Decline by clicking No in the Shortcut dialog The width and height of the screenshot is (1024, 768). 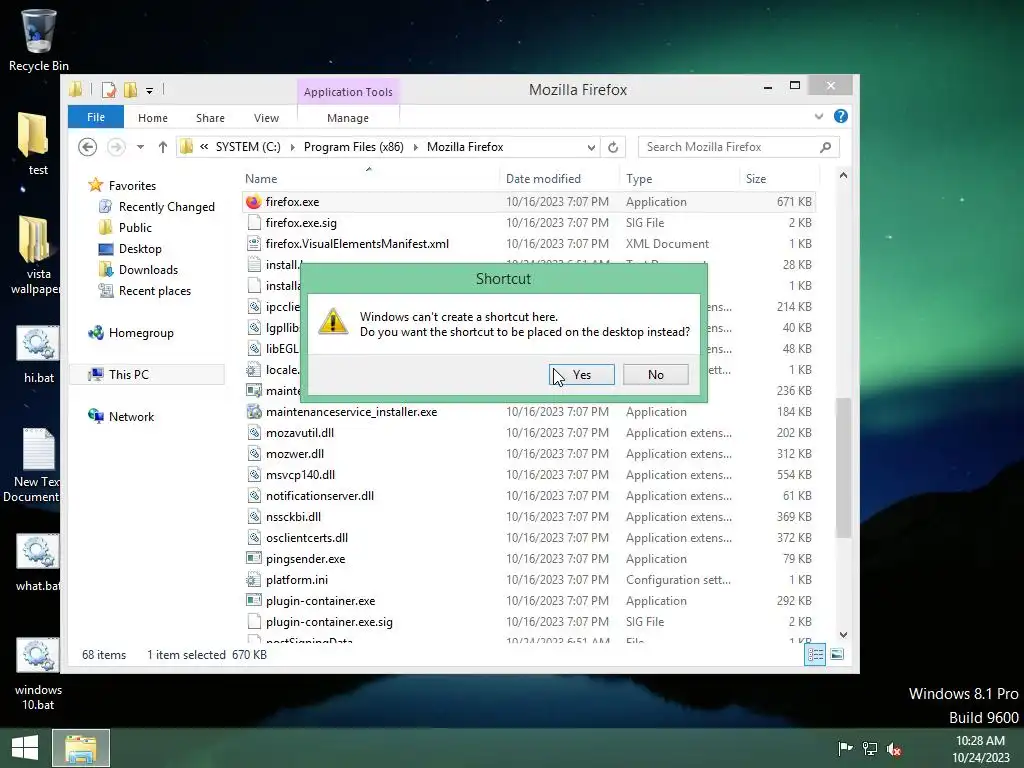point(656,374)
